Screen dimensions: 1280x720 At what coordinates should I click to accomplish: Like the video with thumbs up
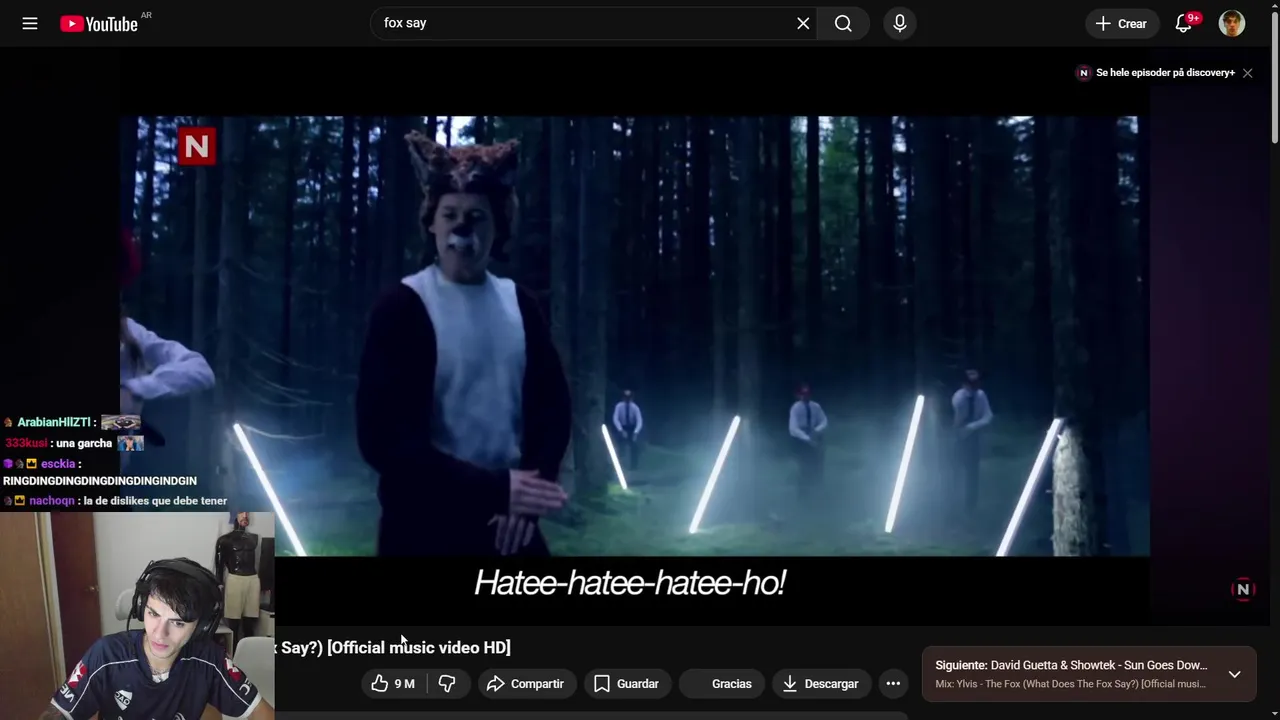(392, 684)
